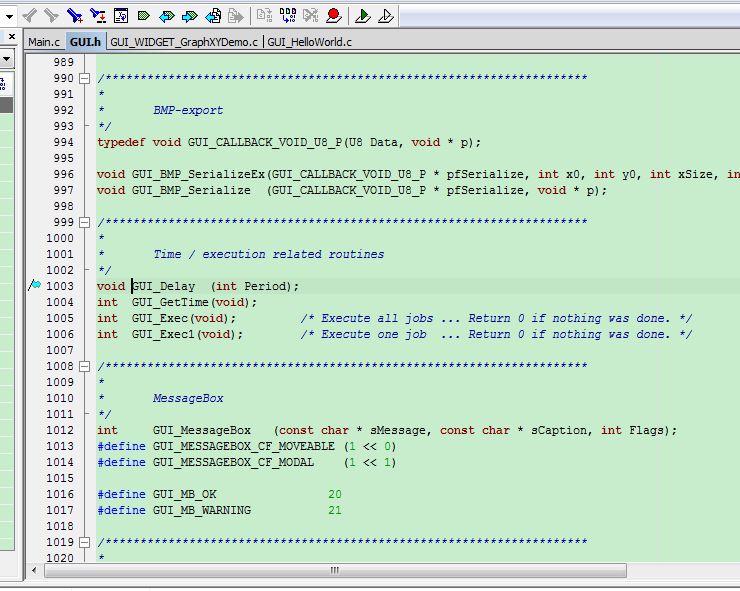The image size is (740, 591).
Task: Run Make using the colored files icon
Action: 287,16
